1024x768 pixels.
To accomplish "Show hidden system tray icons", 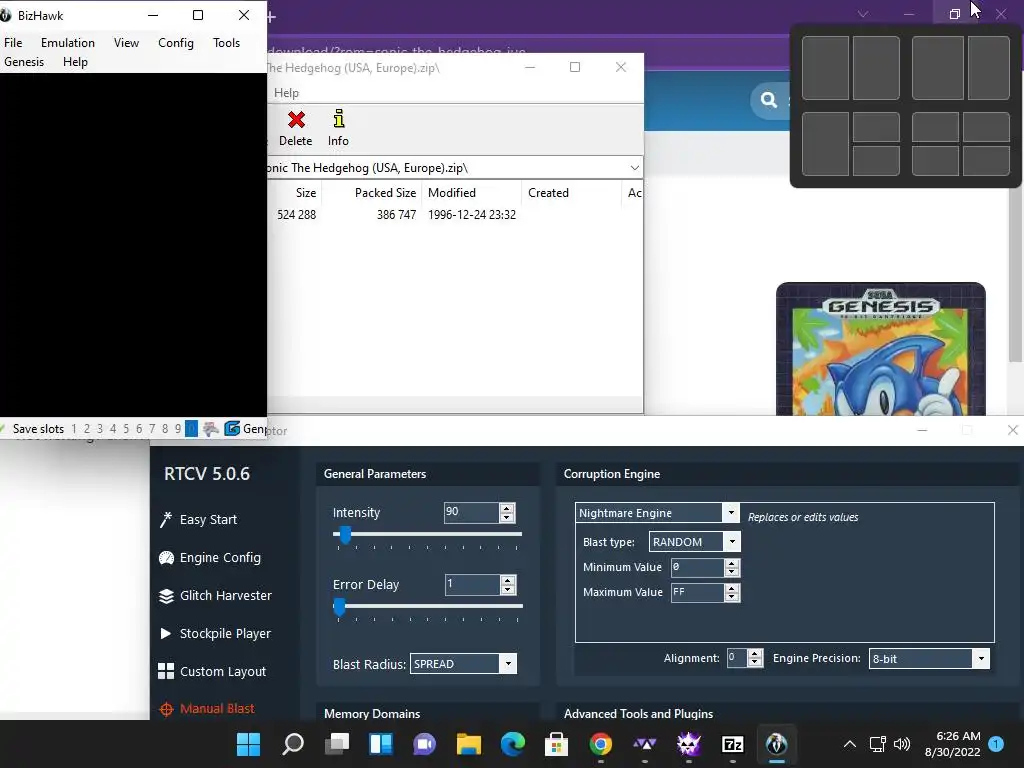I will coord(850,744).
